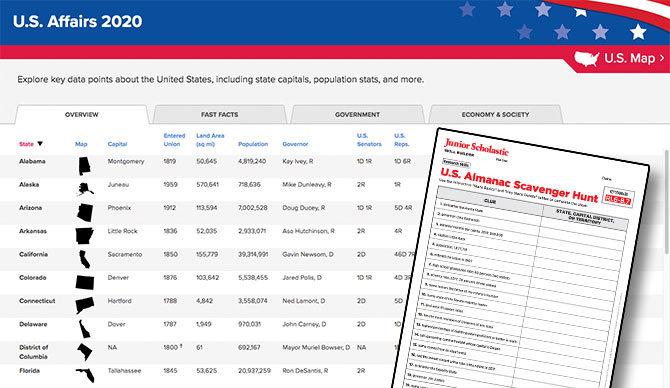Click the Delaware state shape icon
This screenshot has height=388, width=670.
(85, 329)
